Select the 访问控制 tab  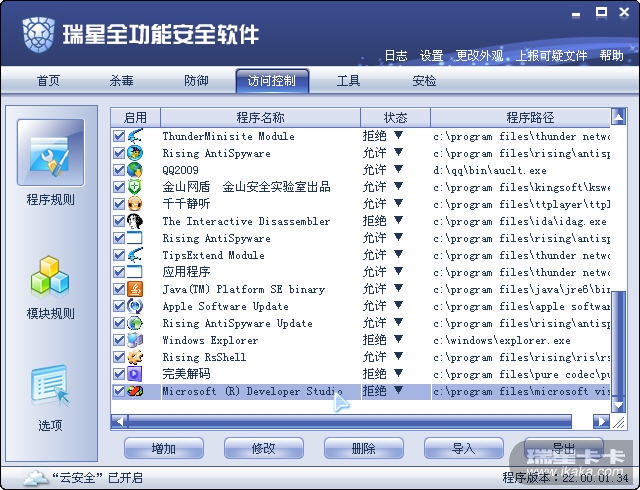click(272, 81)
